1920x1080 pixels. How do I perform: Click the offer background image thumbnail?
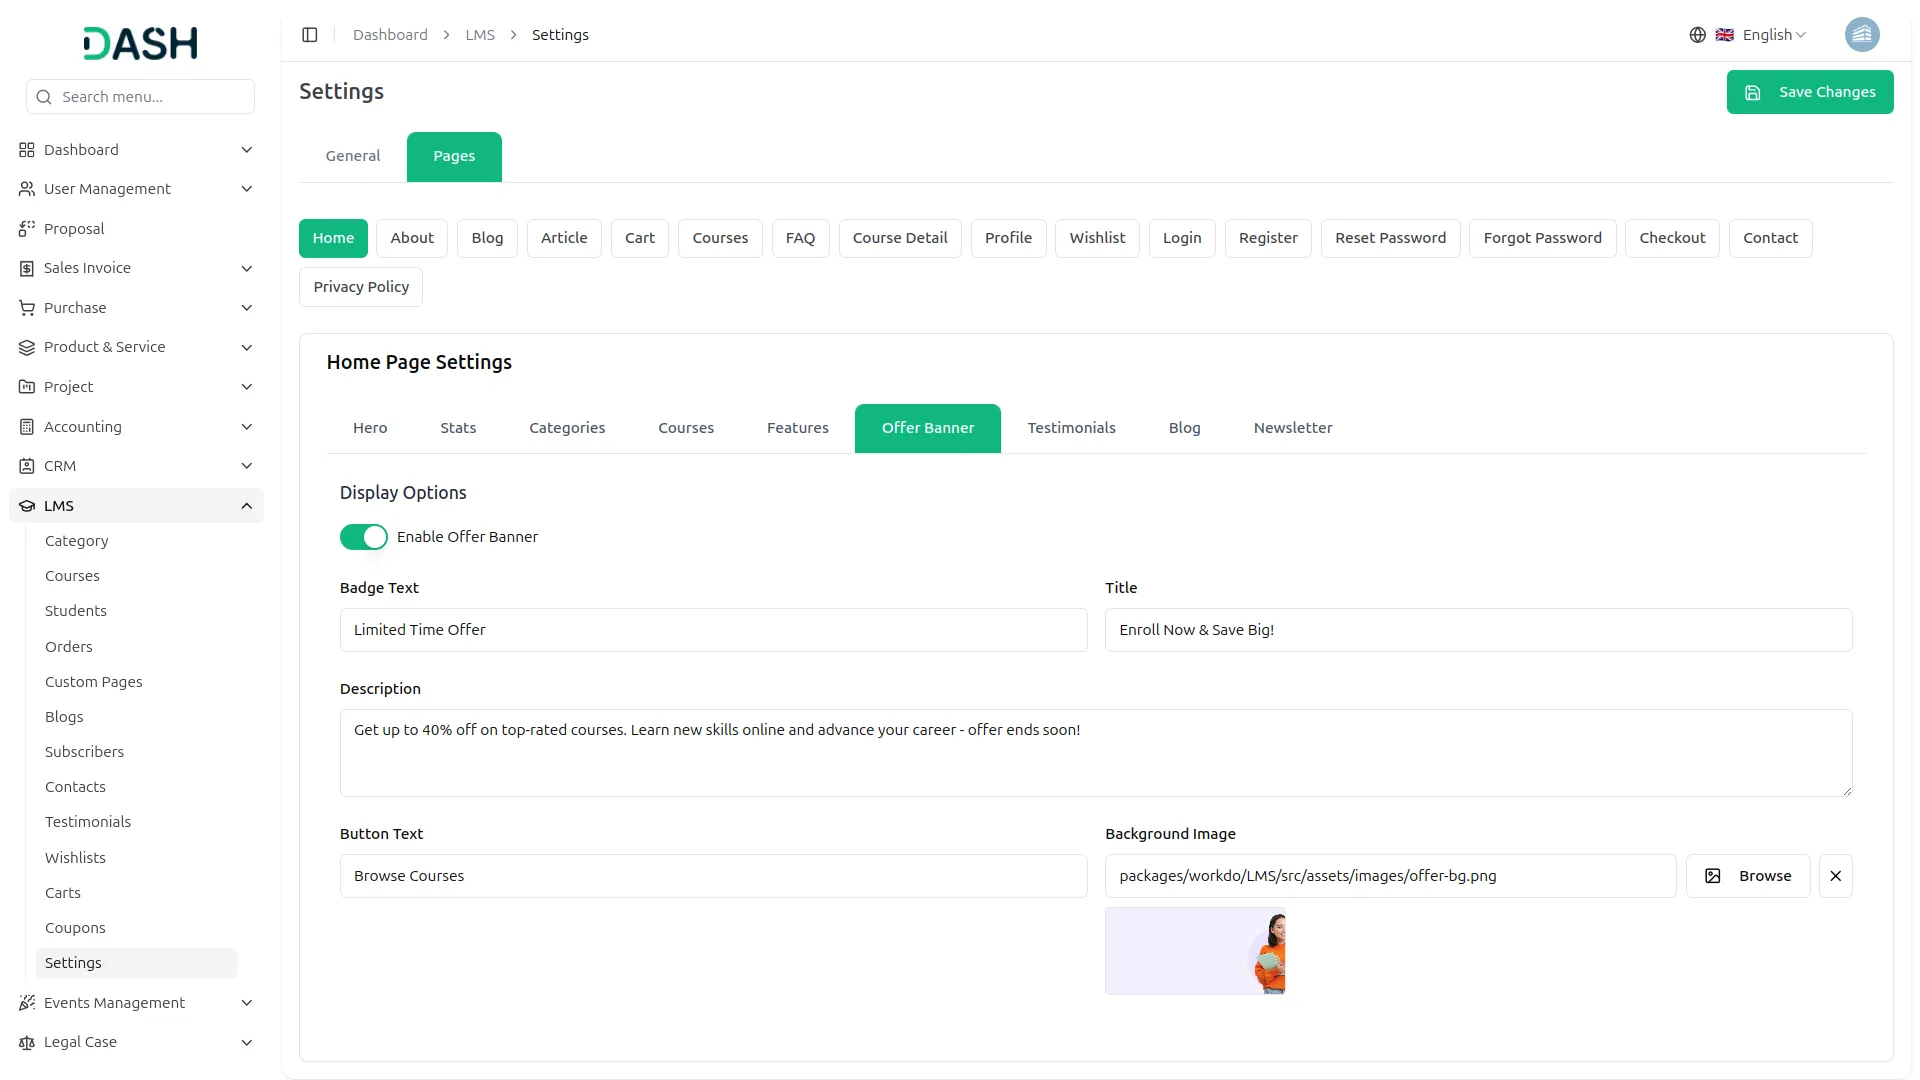tap(1195, 951)
